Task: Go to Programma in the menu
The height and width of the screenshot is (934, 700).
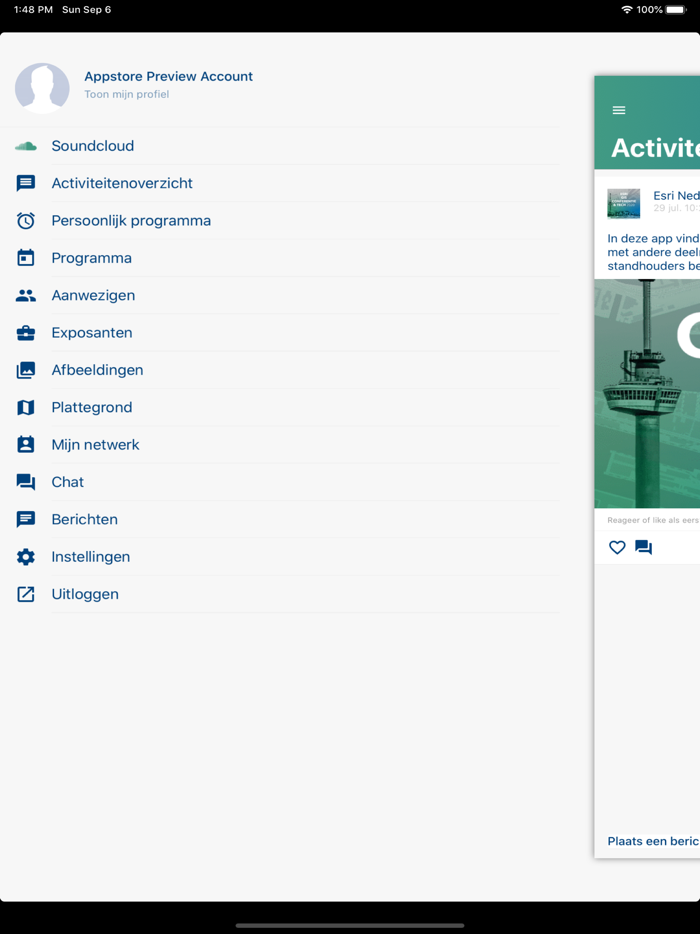Action: [x=92, y=258]
